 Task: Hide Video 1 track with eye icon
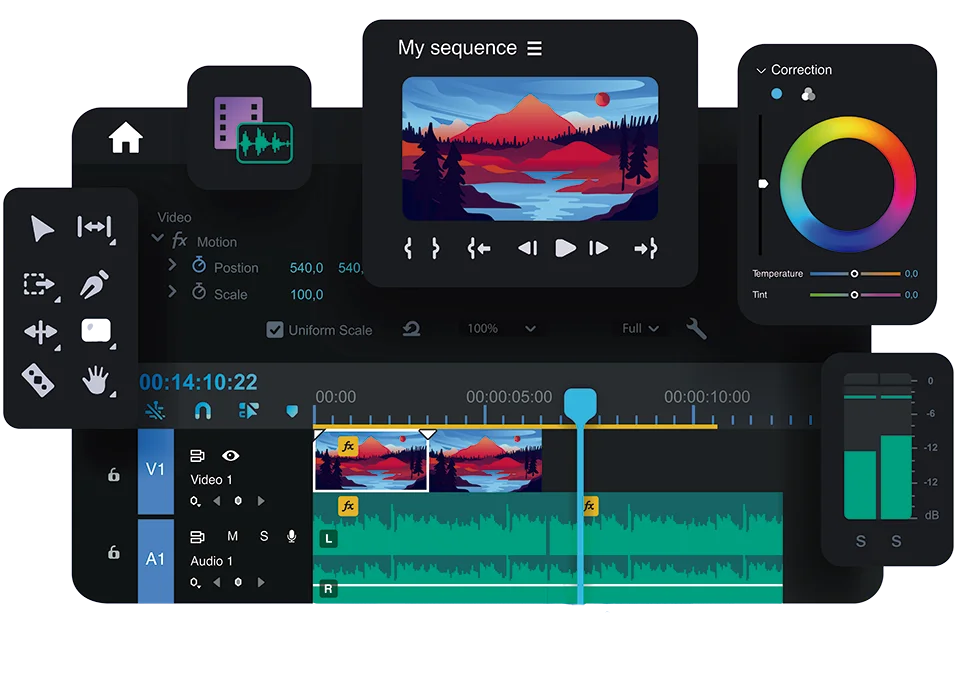[231, 456]
